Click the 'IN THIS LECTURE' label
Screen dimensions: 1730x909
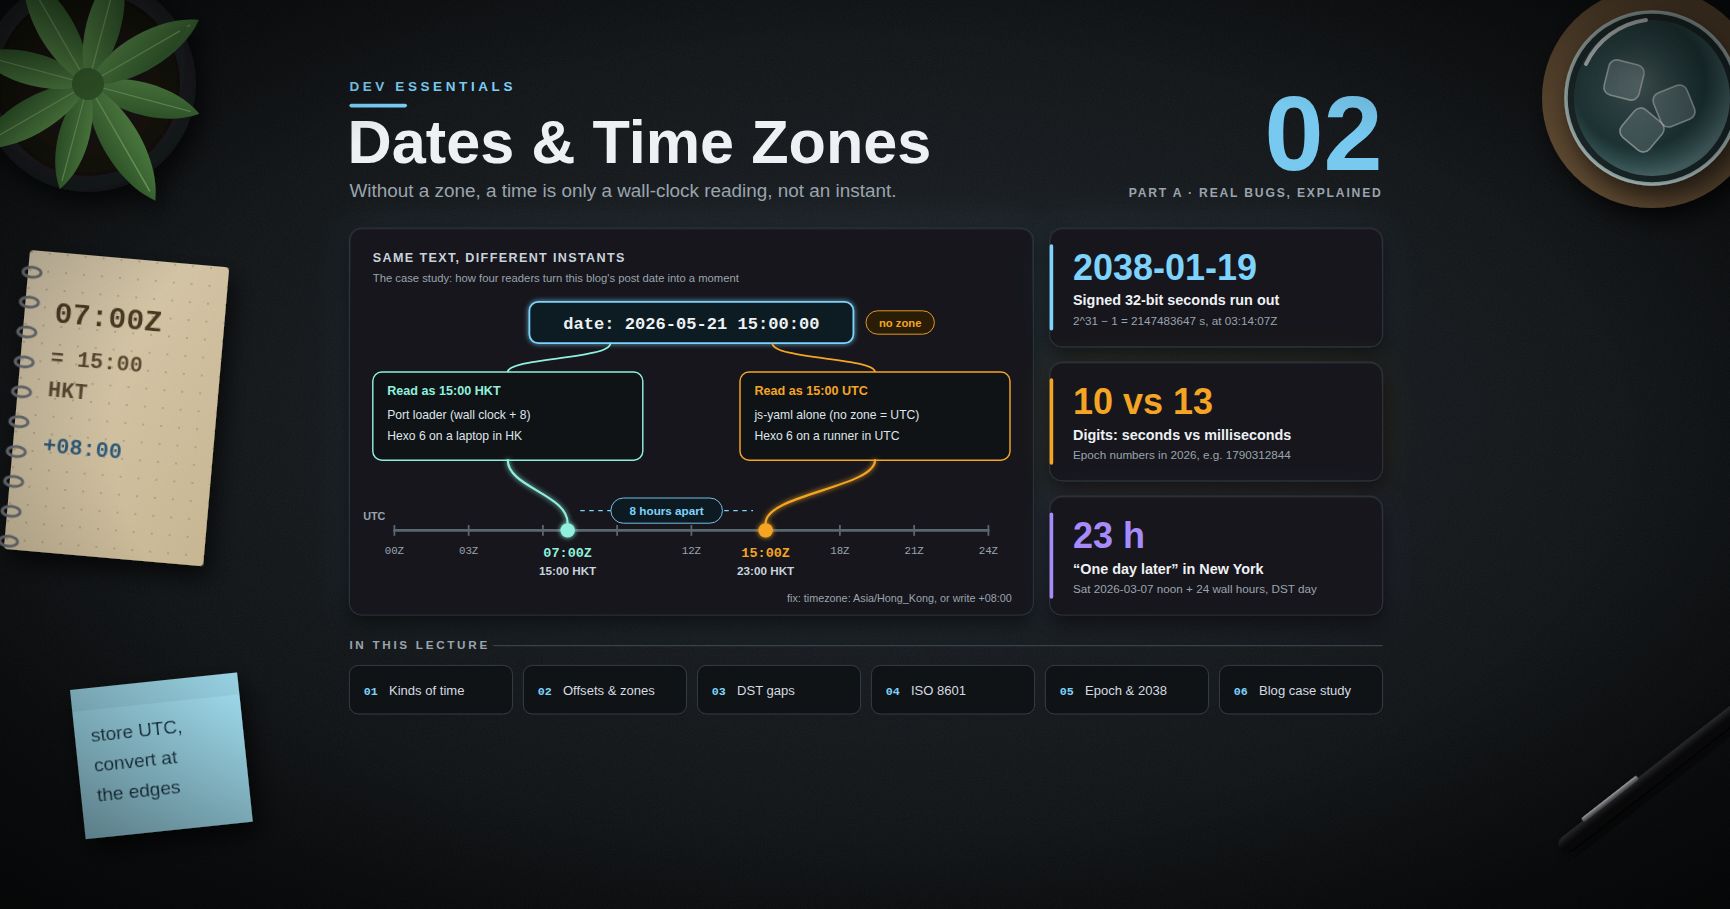pyautogui.click(x=419, y=645)
